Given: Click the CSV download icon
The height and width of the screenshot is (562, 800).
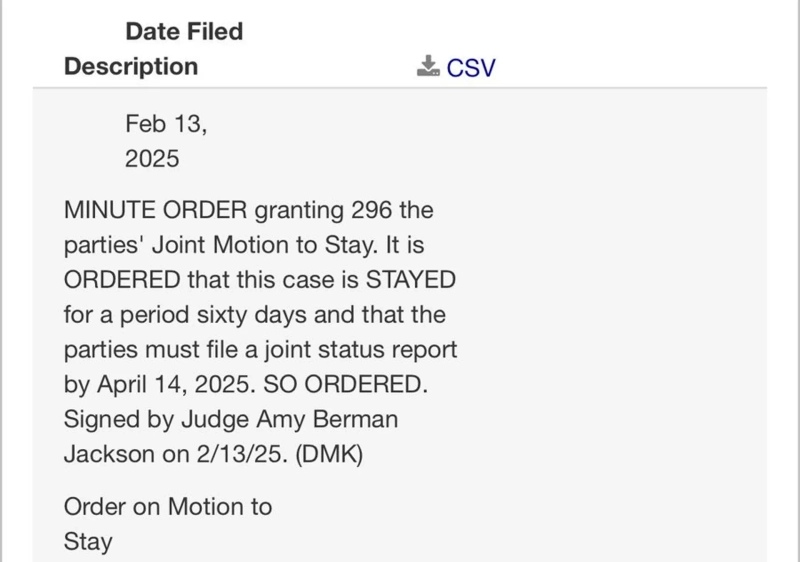Looking at the screenshot, I should click(x=428, y=66).
